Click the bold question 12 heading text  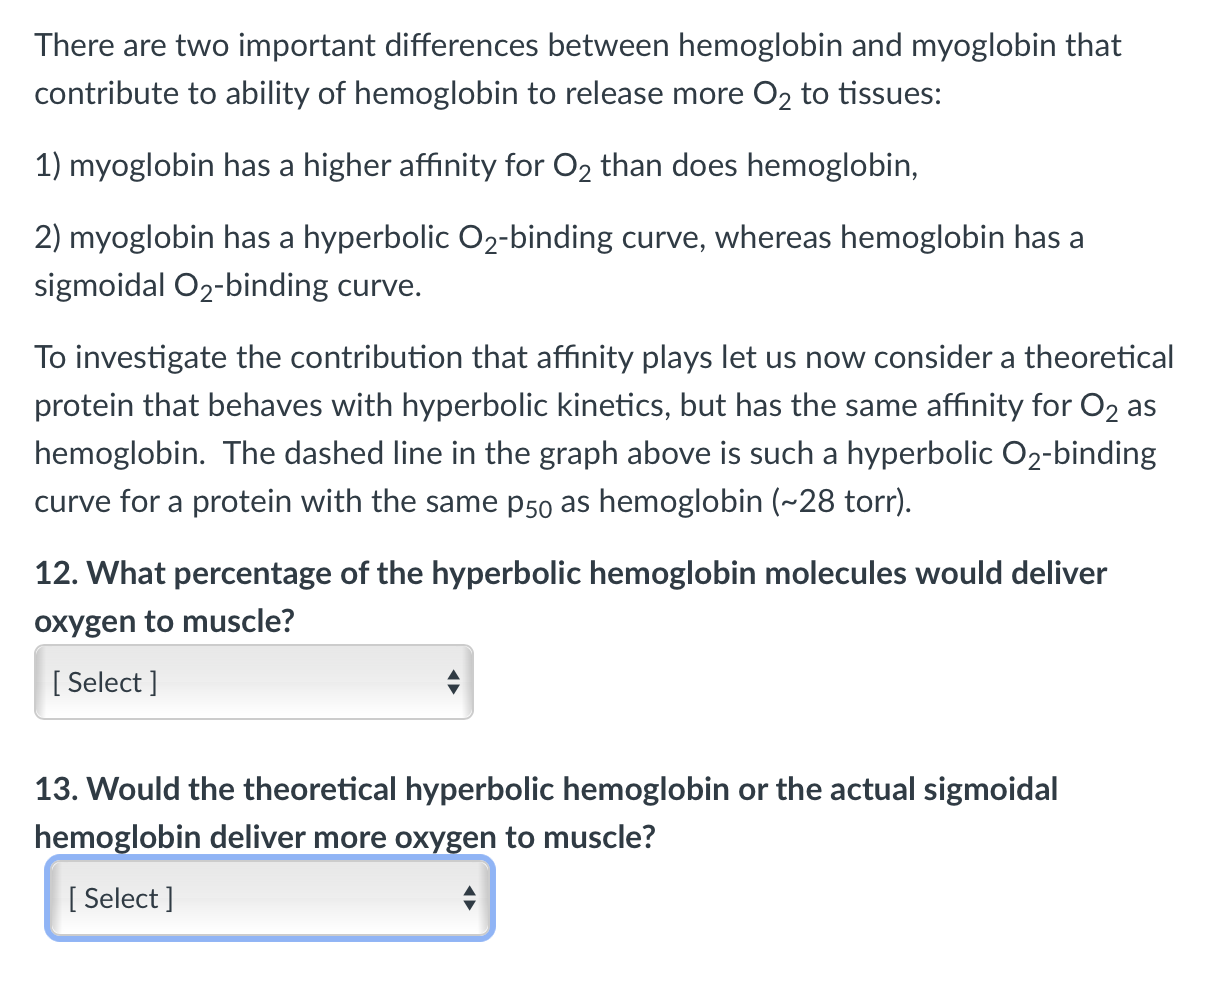click(570, 573)
